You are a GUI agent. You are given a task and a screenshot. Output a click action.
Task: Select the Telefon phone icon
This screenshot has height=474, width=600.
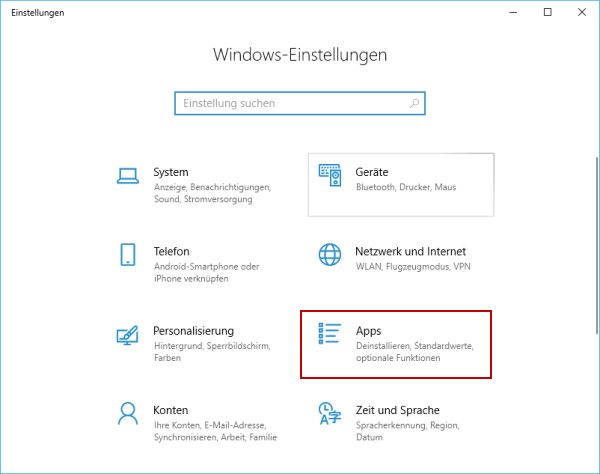(128, 254)
